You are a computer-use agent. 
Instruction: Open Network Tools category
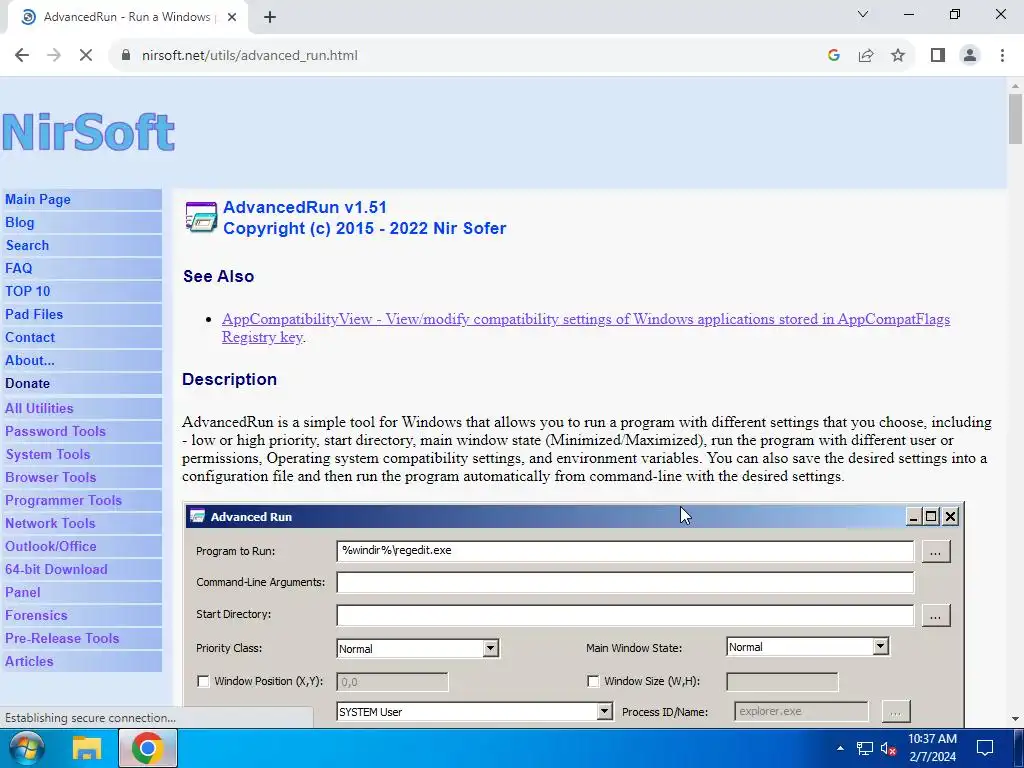(x=50, y=523)
